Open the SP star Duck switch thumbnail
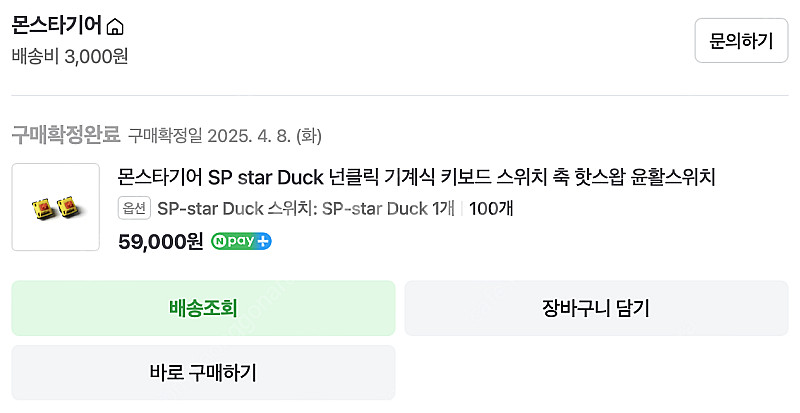The height and width of the screenshot is (413, 800). [55, 207]
